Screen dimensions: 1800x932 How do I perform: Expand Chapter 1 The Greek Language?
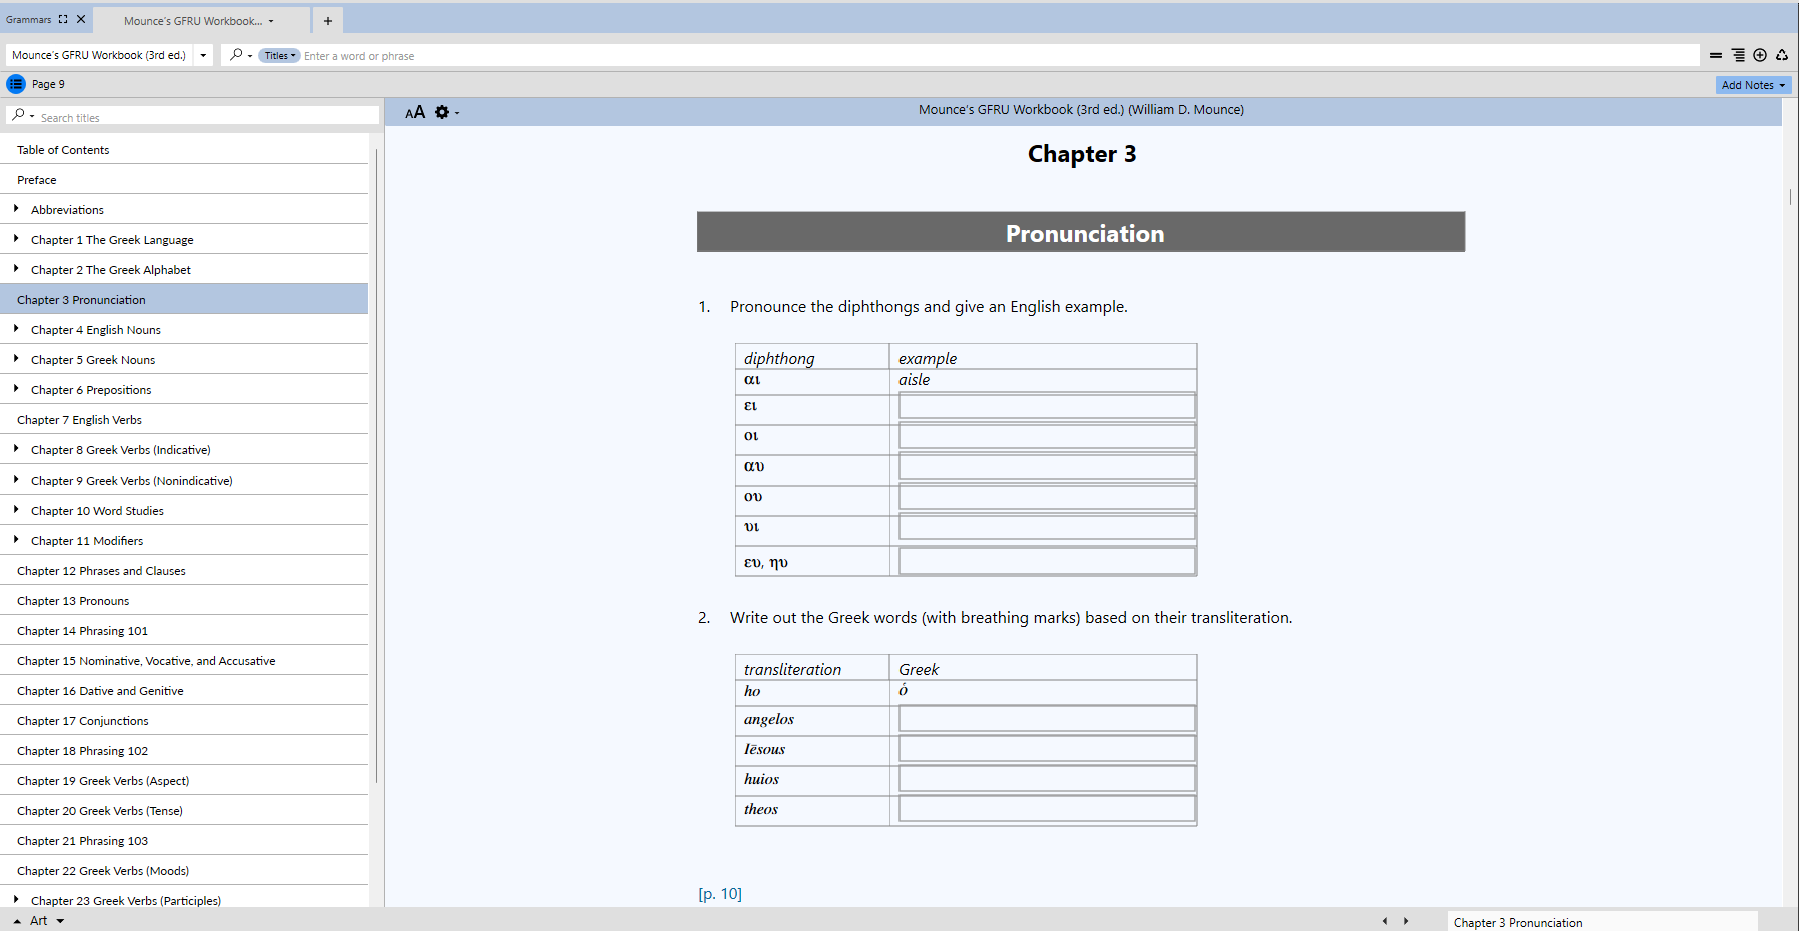[16, 239]
